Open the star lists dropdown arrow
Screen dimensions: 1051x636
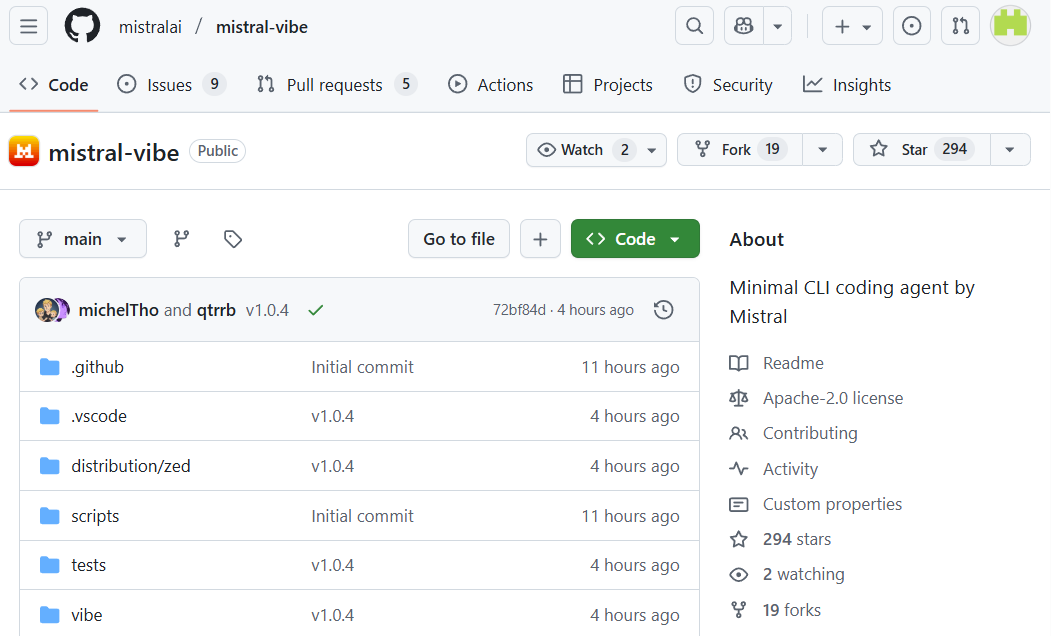coord(1010,150)
